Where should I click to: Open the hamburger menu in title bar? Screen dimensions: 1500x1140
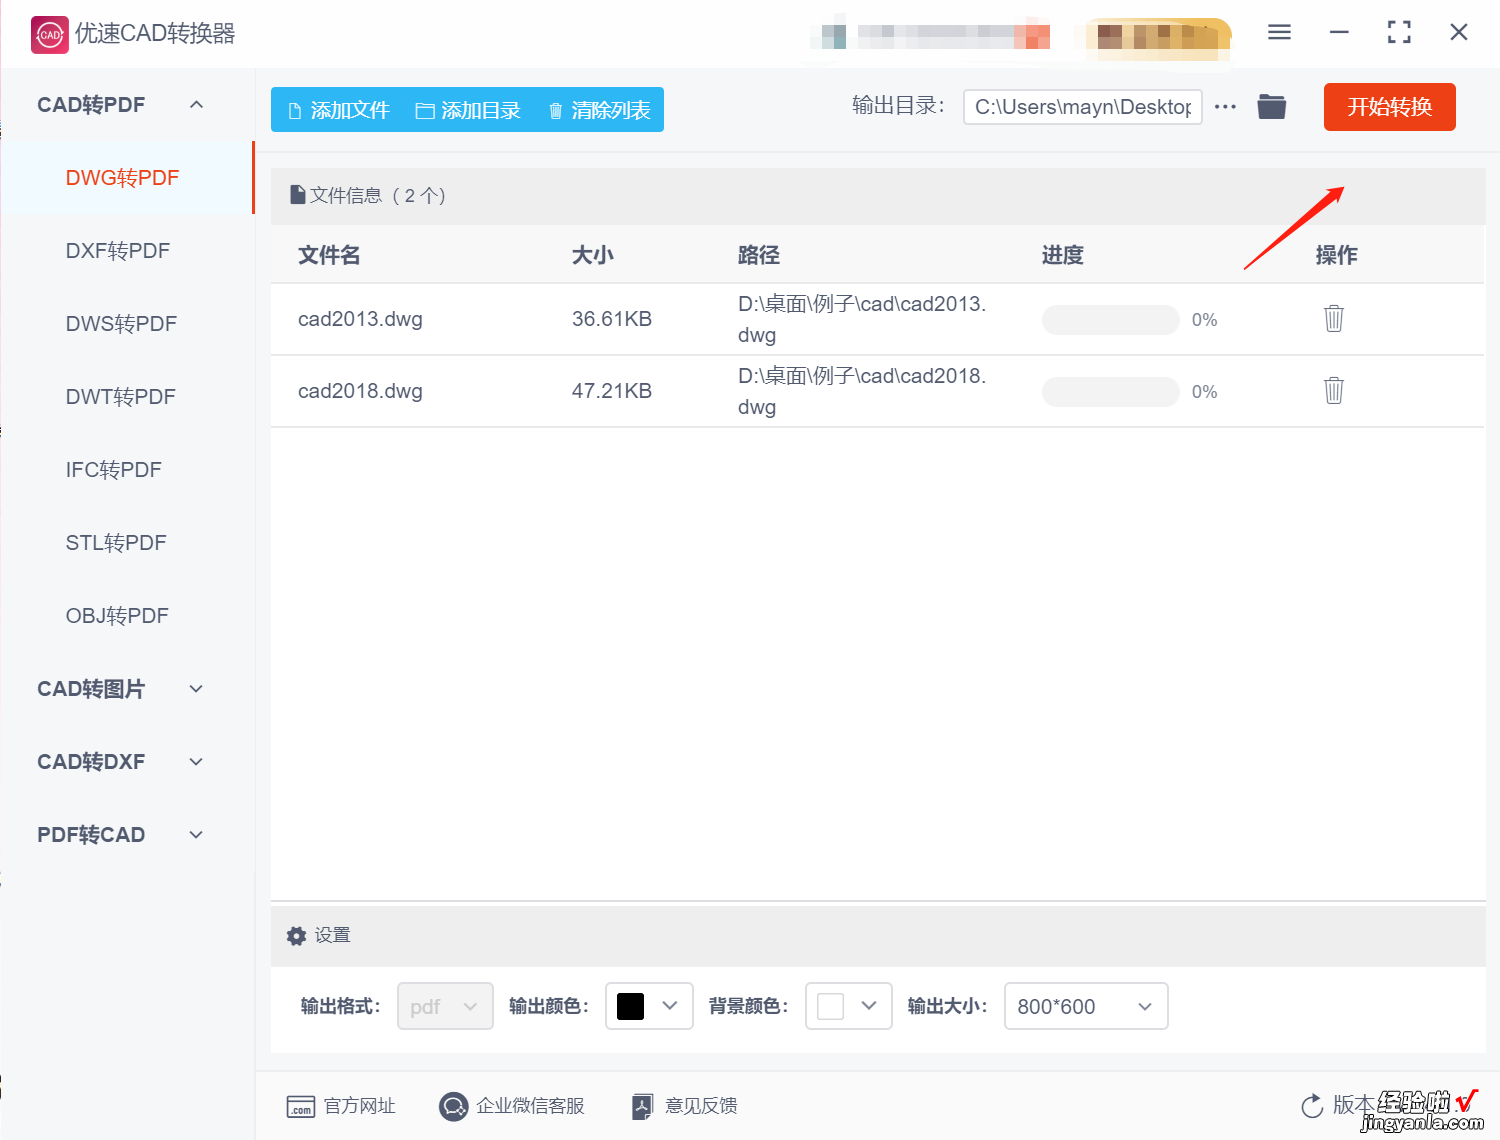point(1279,33)
